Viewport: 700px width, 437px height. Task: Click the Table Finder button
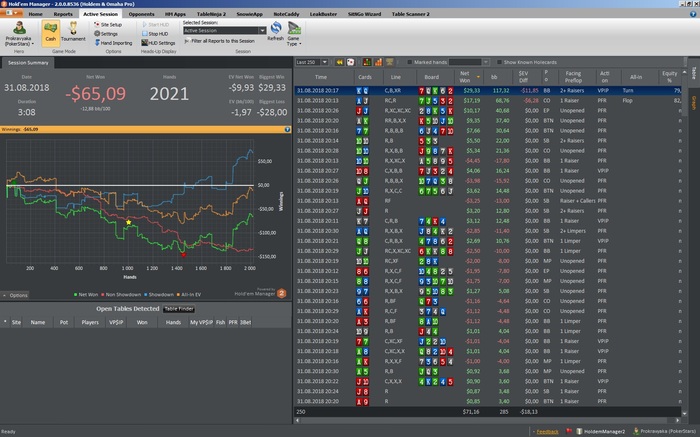pyautogui.click(x=179, y=309)
